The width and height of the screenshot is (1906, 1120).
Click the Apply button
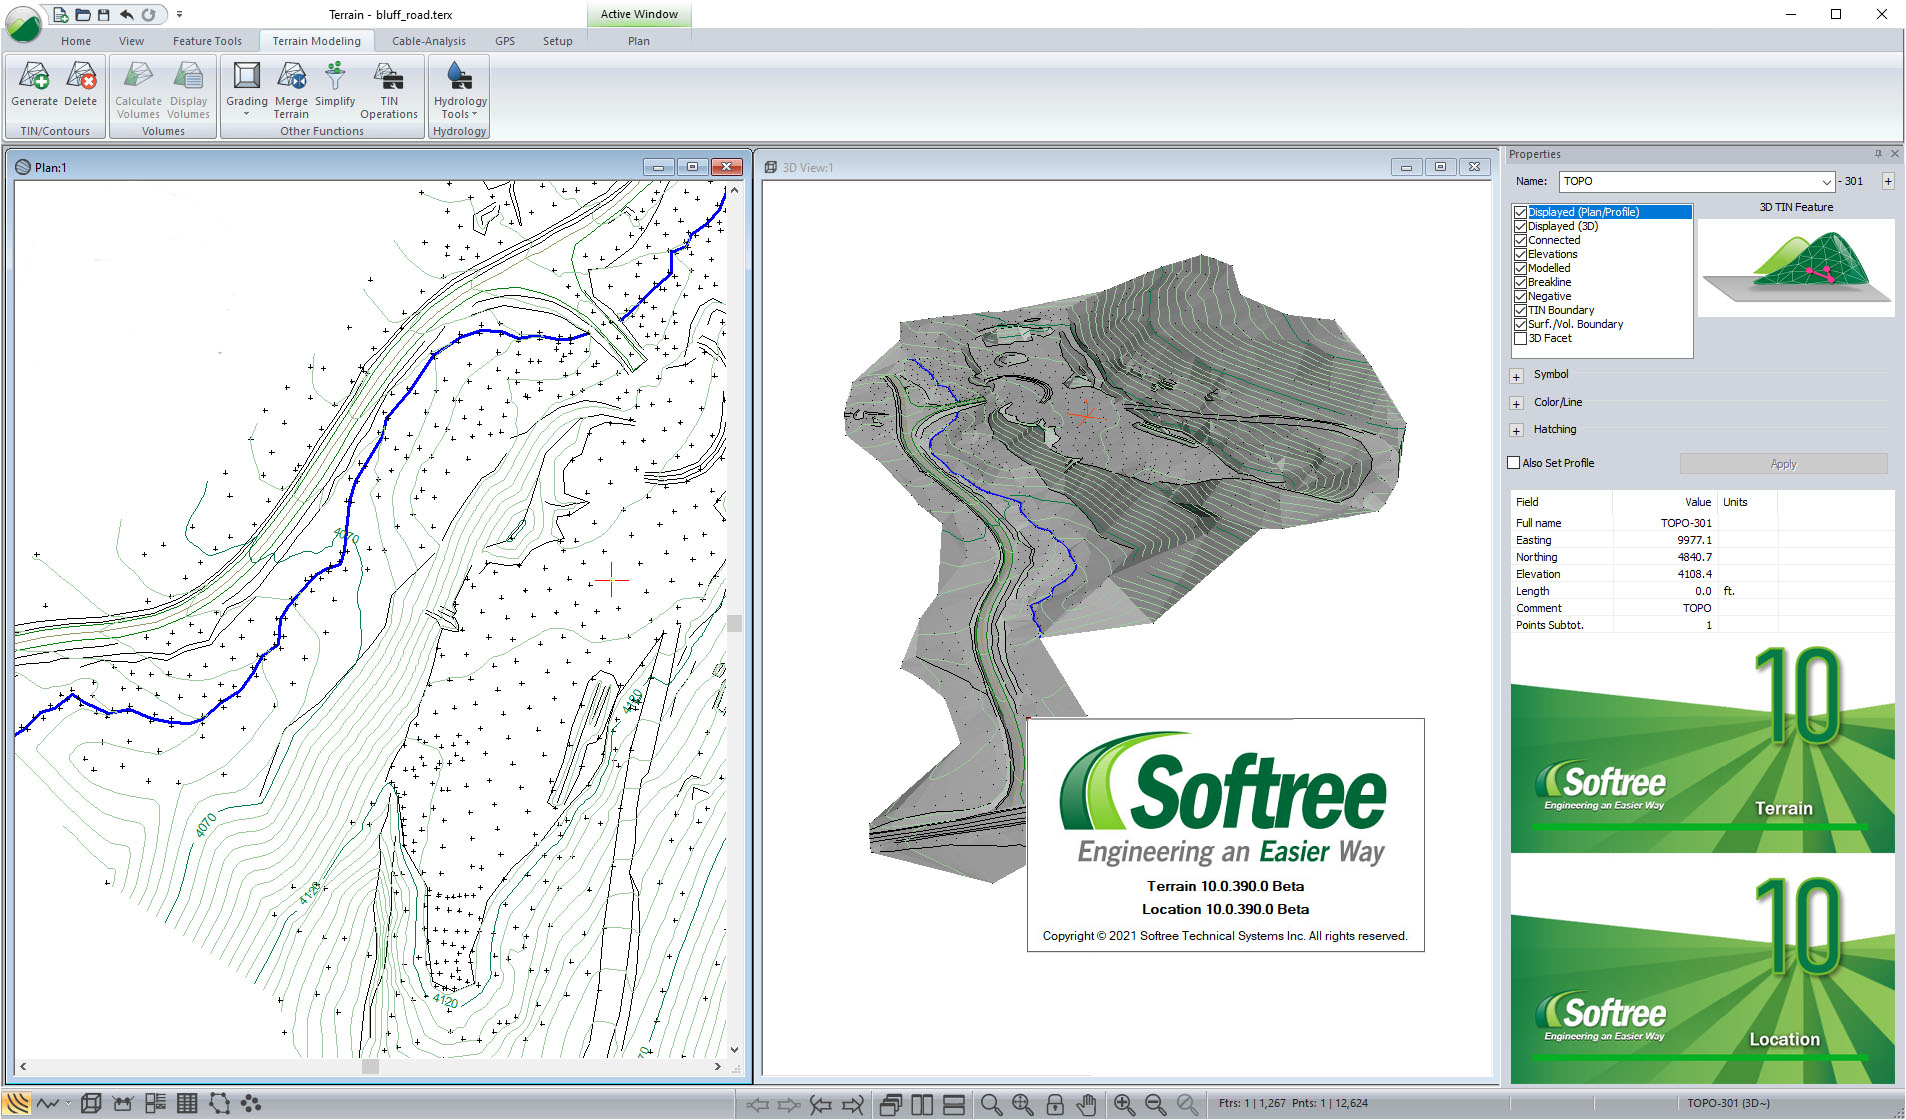[1783, 464]
